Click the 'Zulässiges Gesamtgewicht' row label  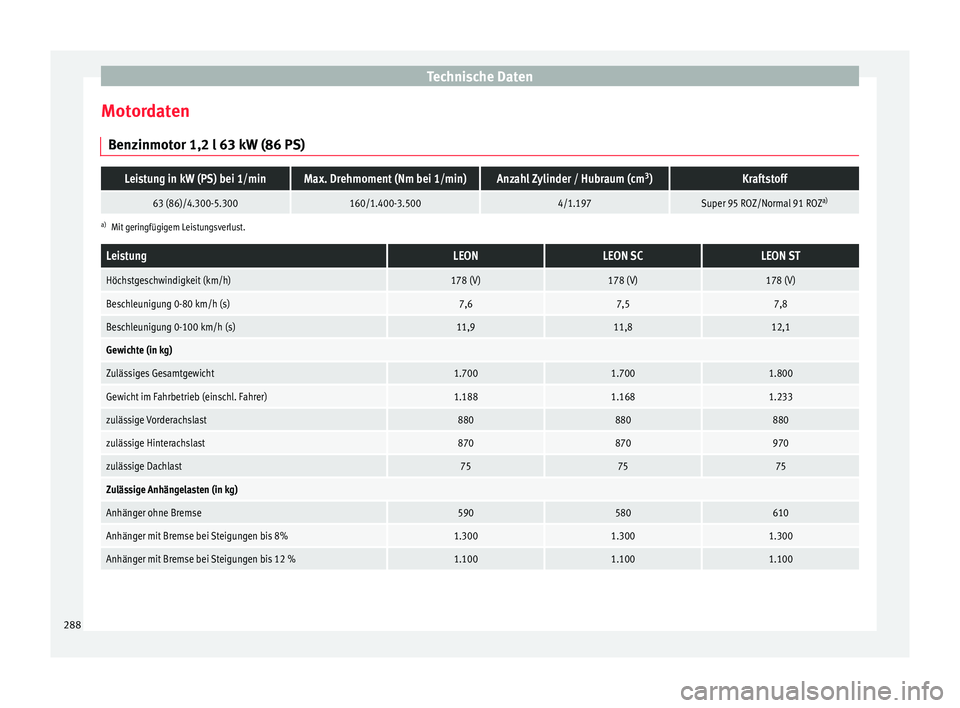pos(160,374)
